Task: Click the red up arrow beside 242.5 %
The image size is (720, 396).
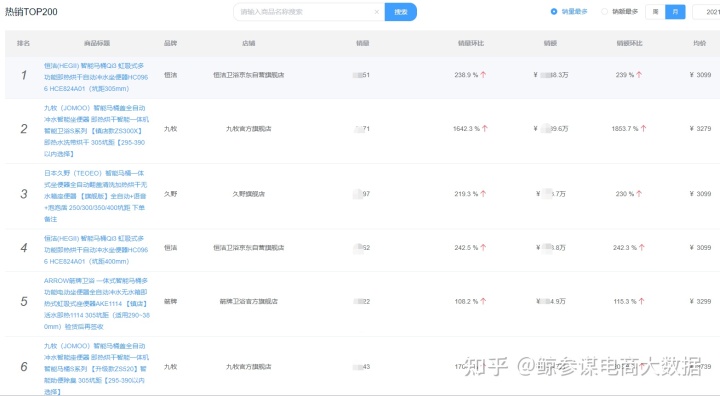Action: tap(483, 248)
